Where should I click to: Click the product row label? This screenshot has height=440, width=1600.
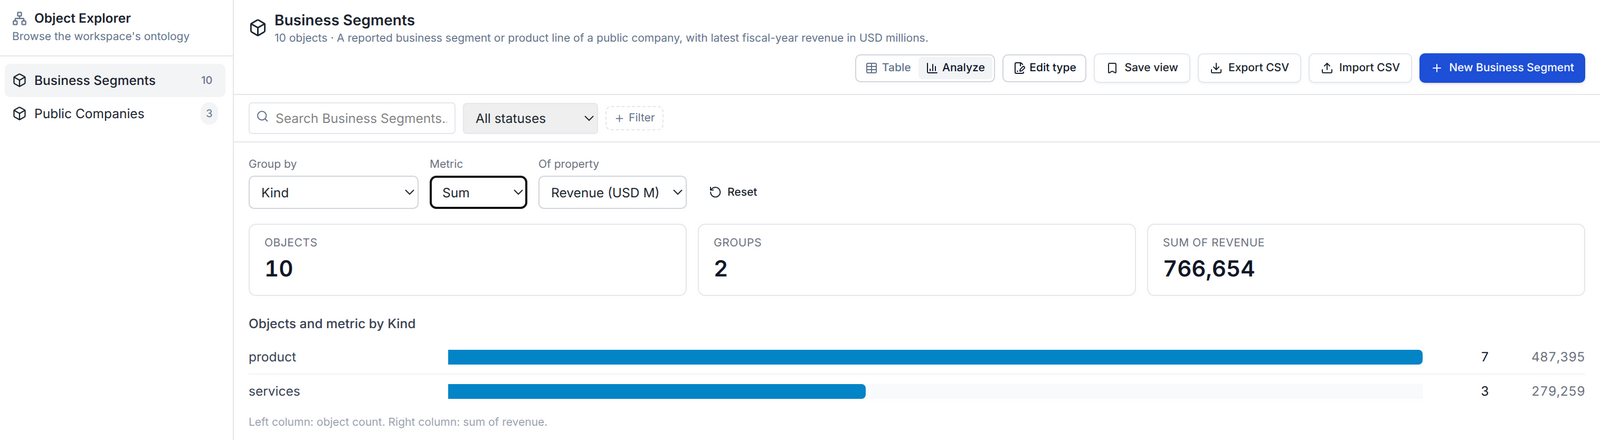pos(272,357)
